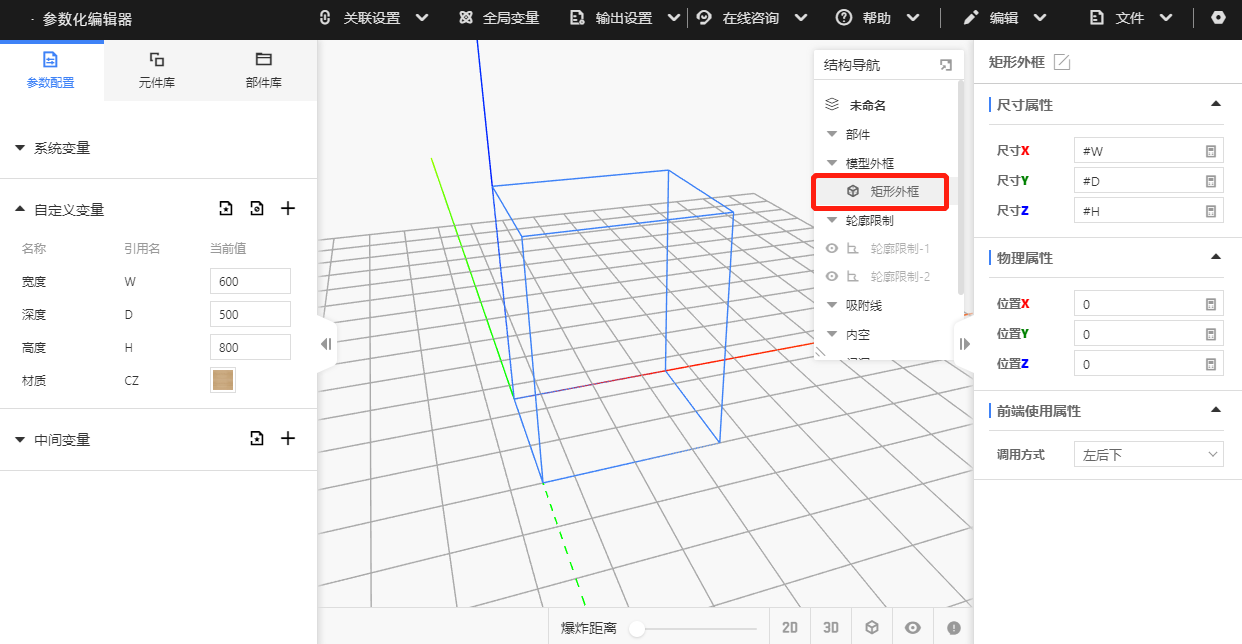Switch to 2D view mode
The width and height of the screenshot is (1242, 644).
790,627
